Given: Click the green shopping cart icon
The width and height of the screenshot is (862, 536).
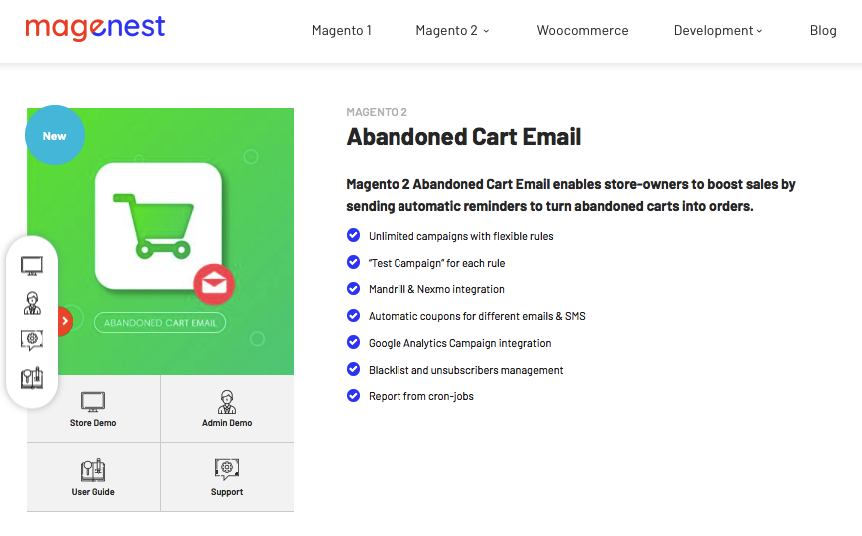Looking at the screenshot, I should [153, 225].
